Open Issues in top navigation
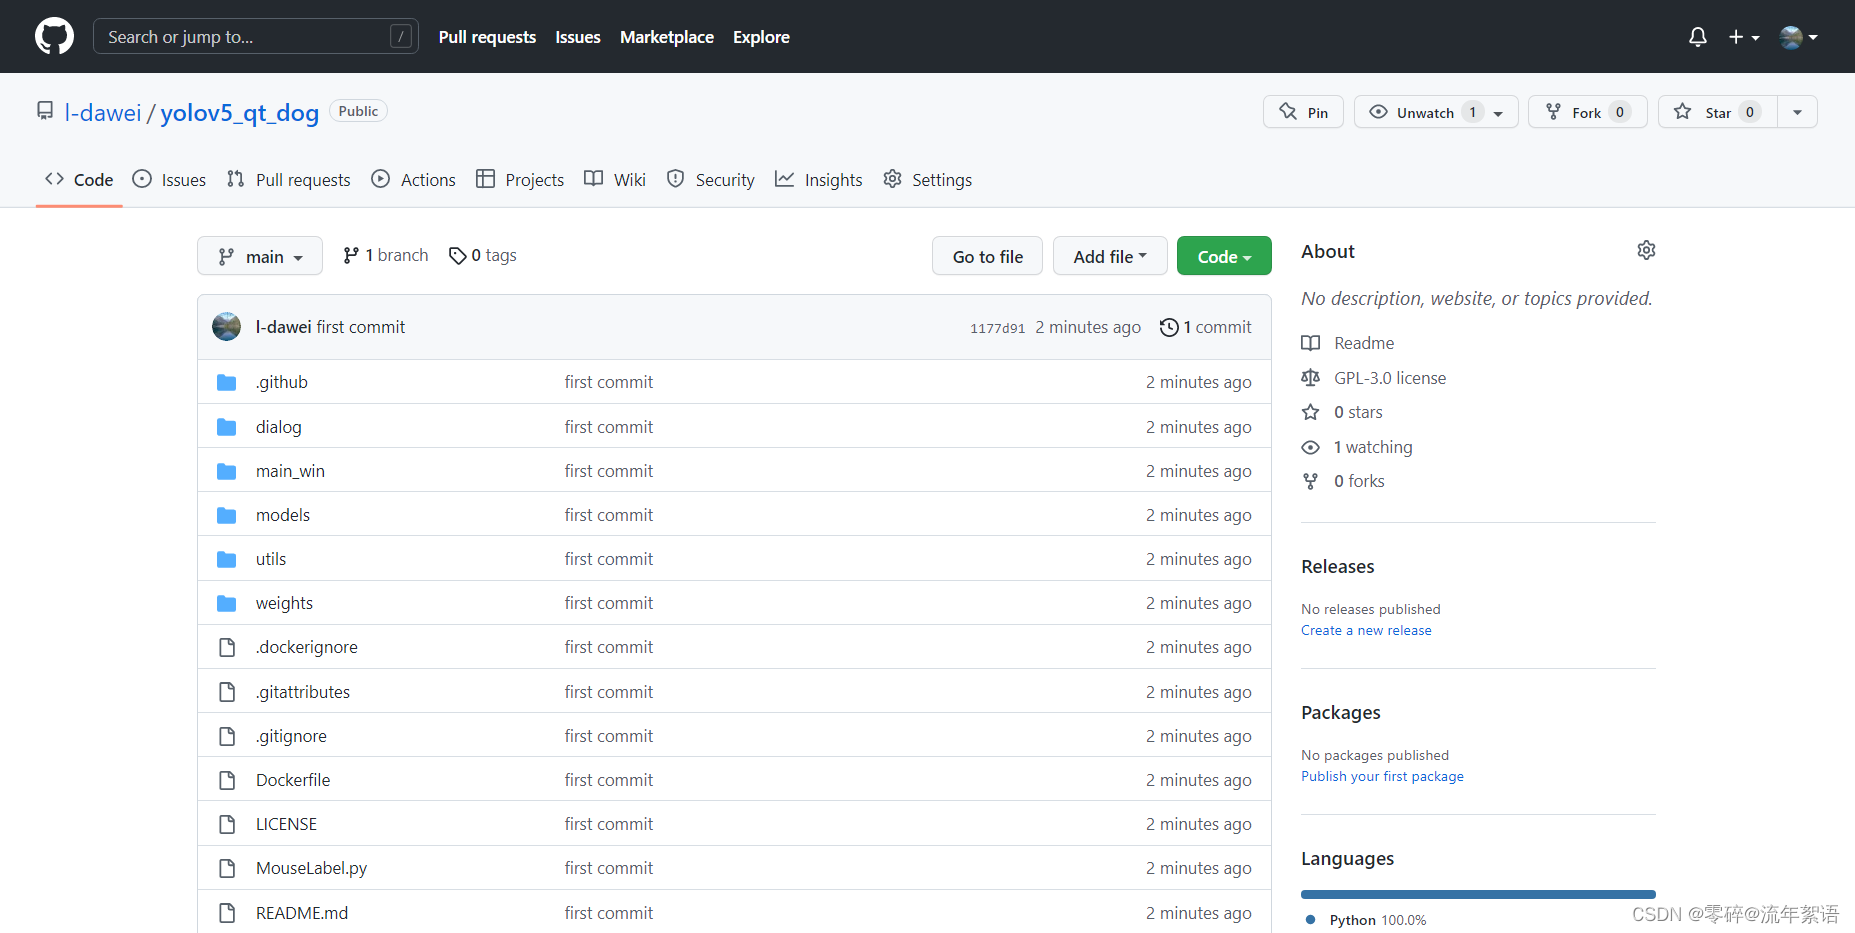The height and width of the screenshot is (933, 1855). 578,37
